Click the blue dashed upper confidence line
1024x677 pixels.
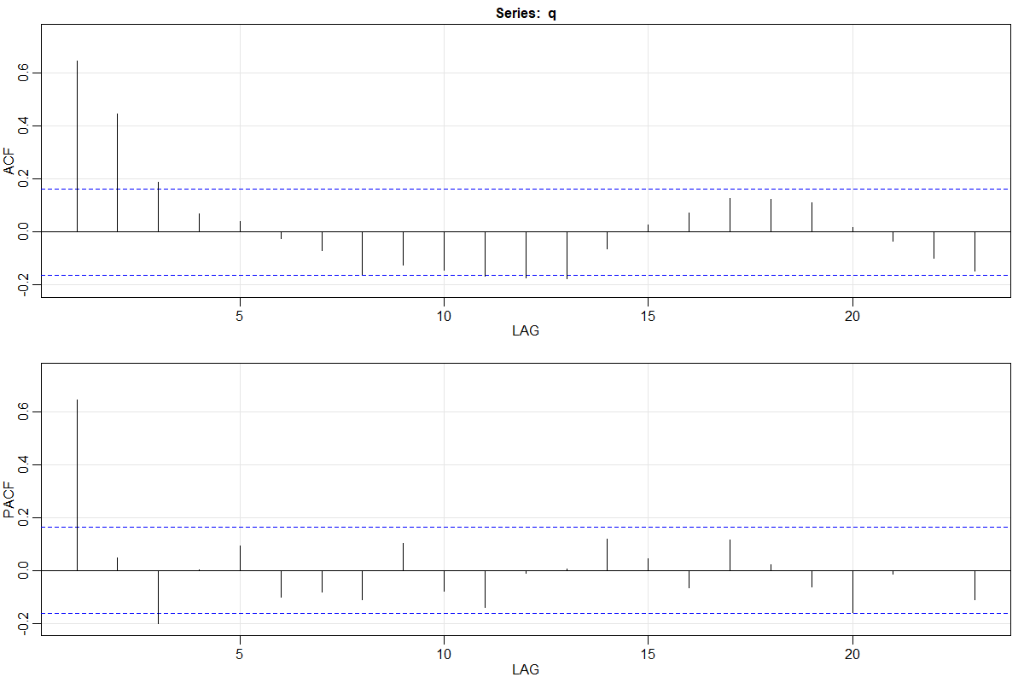click(x=500, y=187)
